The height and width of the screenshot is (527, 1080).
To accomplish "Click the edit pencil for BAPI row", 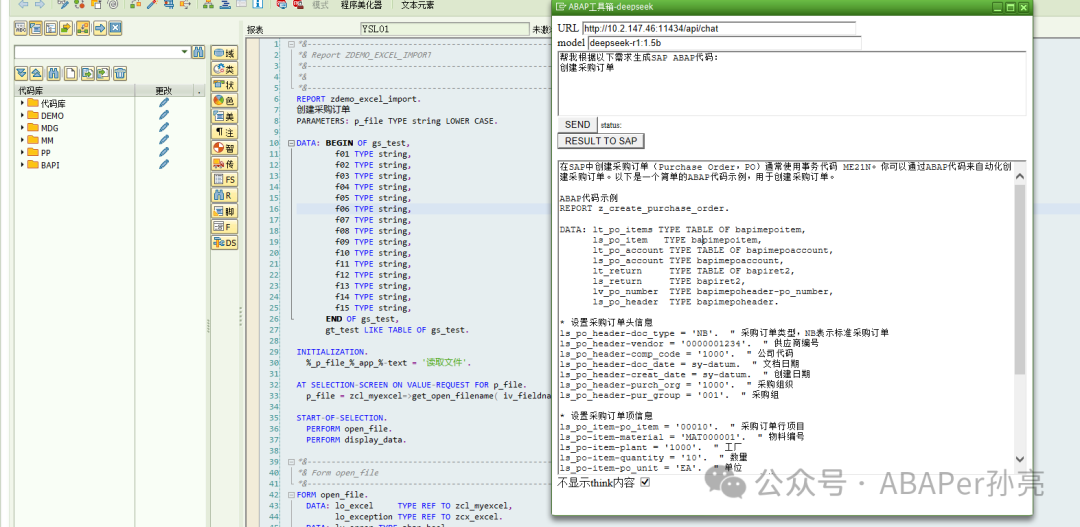I will [163, 165].
